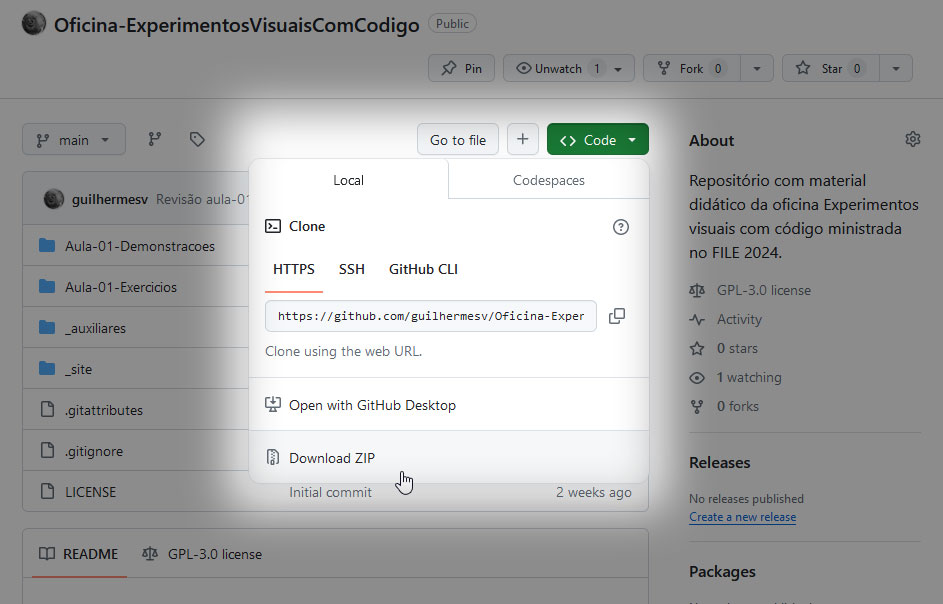Open the .gitignore file

[93, 451]
